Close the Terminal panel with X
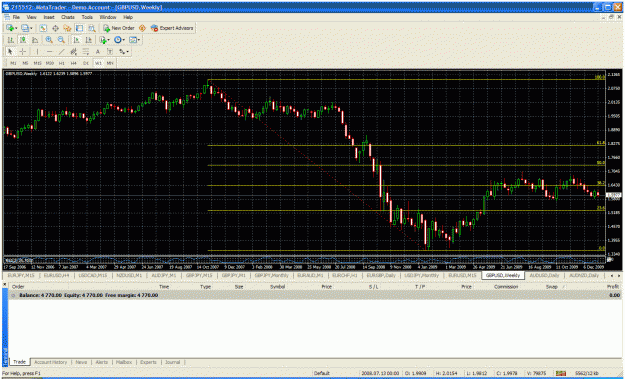Screen dimensions: 625x379 coord(5,285)
